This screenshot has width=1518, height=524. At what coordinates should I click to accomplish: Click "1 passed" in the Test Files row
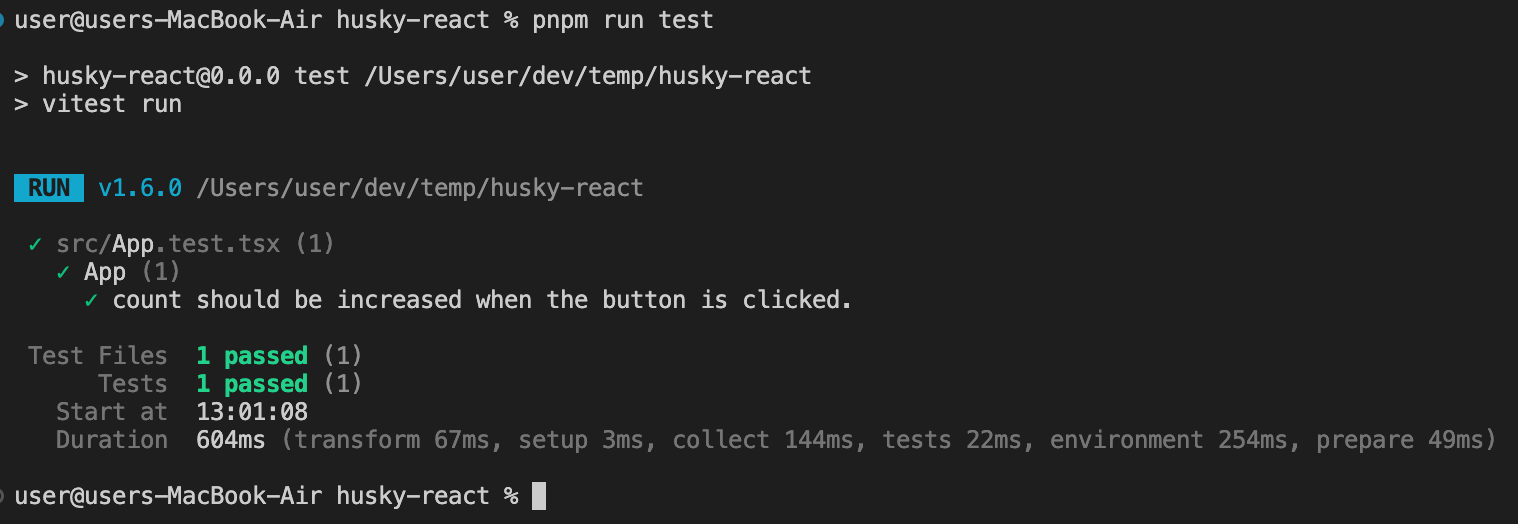(252, 356)
